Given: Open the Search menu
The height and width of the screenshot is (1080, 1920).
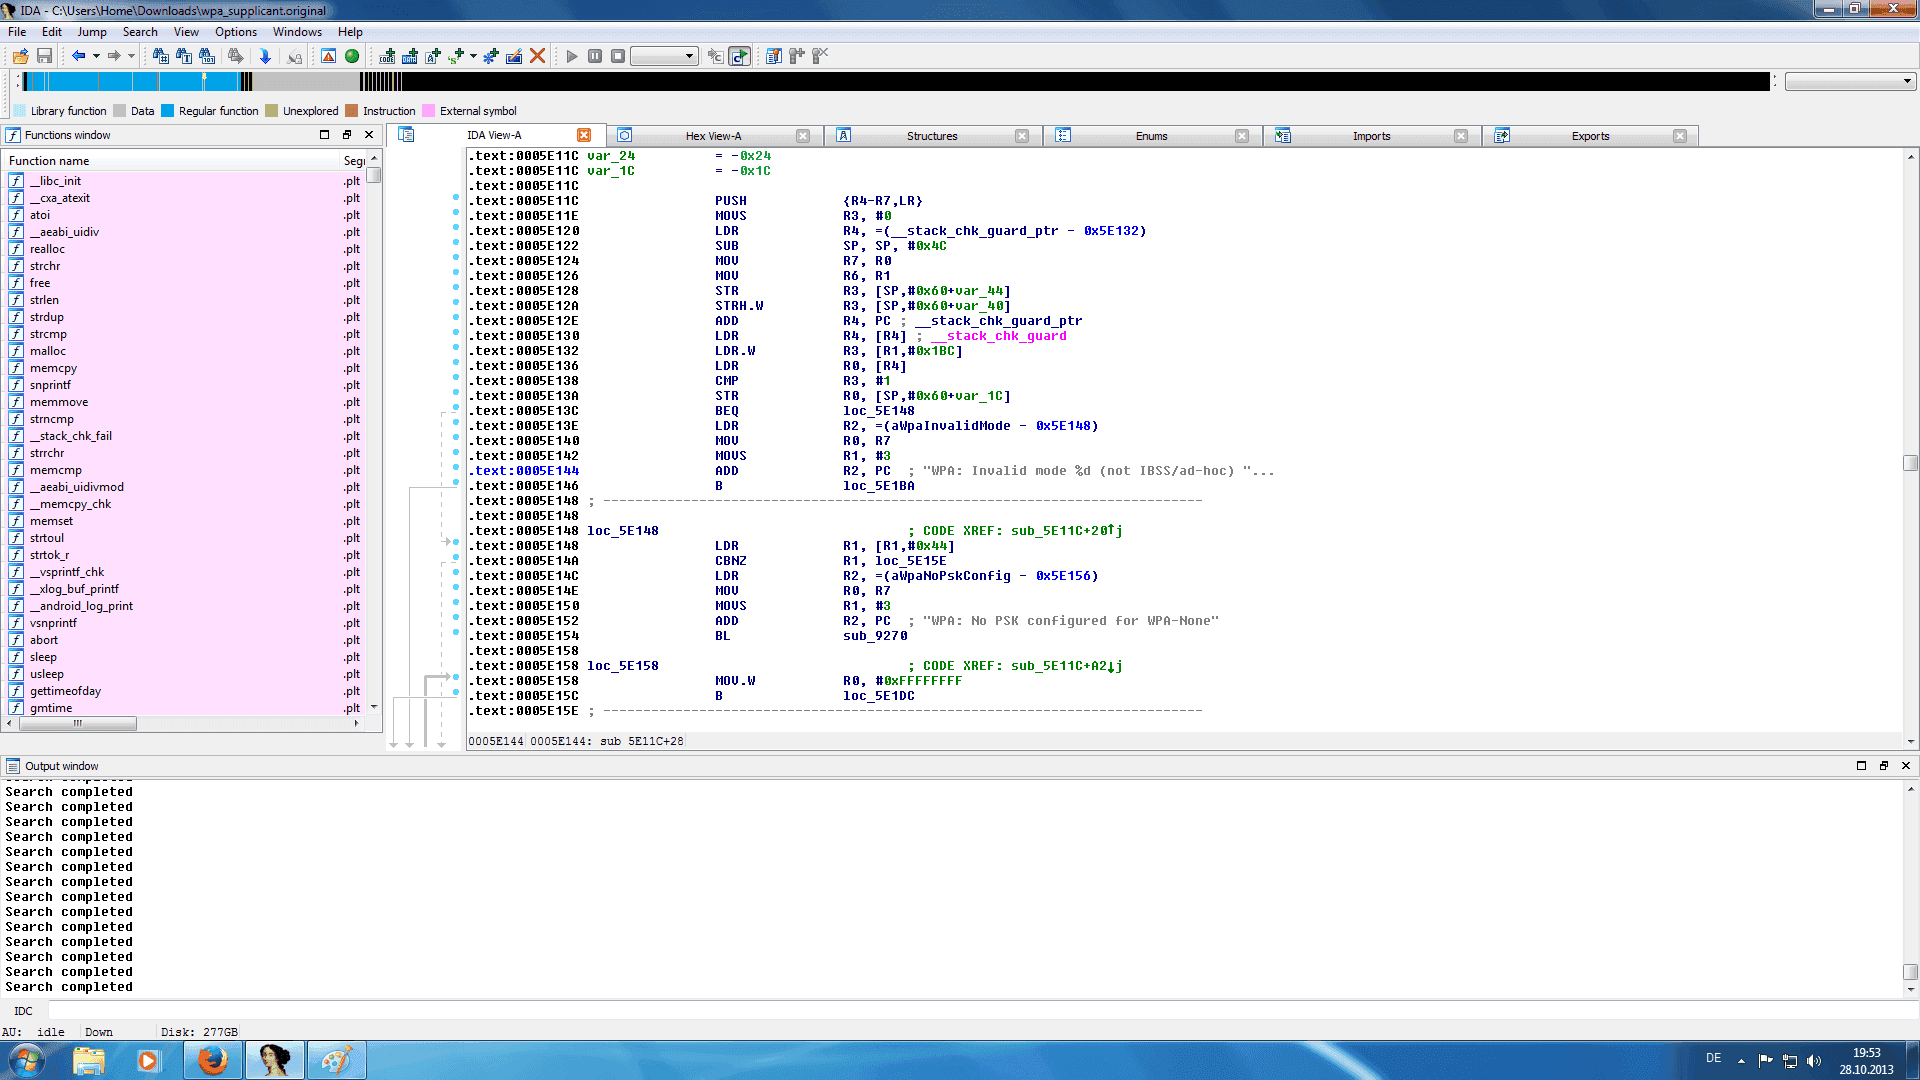Looking at the screenshot, I should click(140, 32).
